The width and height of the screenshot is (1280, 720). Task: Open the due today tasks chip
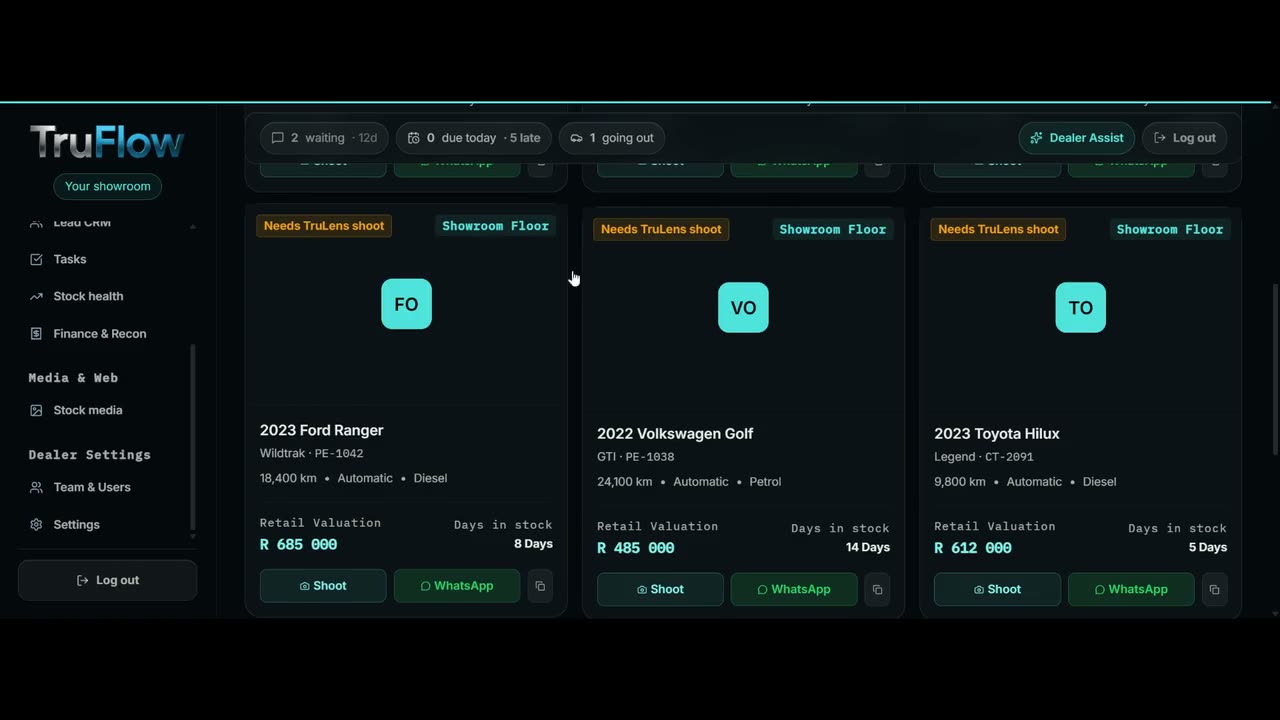473,138
